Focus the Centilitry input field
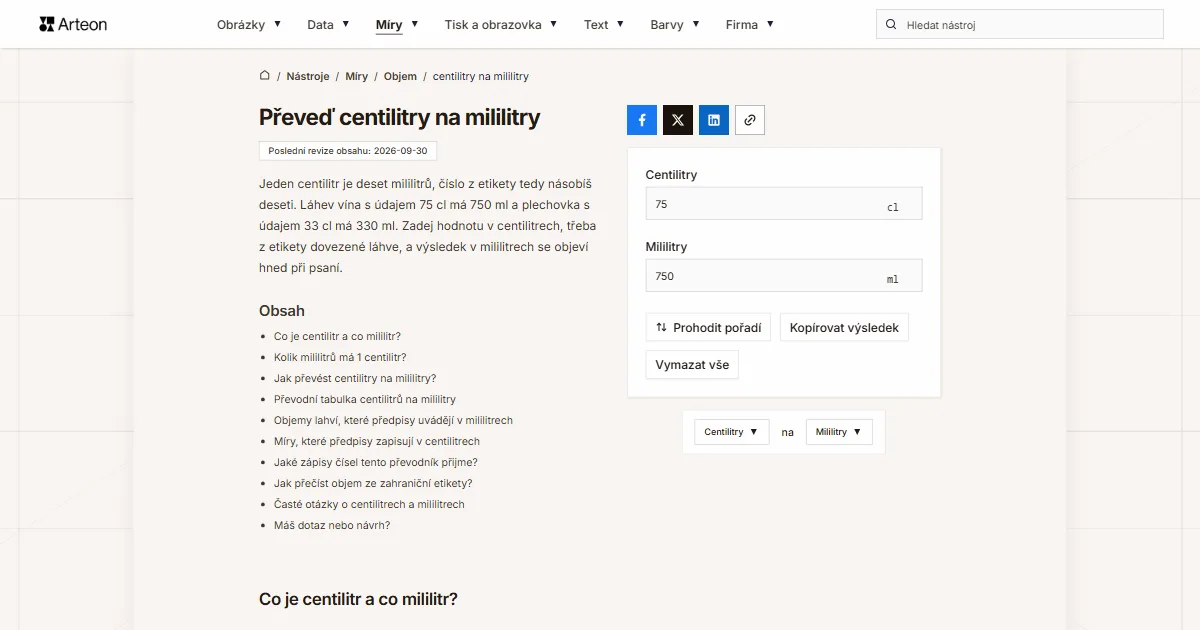This screenshot has width=1200, height=630. [784, 204]
